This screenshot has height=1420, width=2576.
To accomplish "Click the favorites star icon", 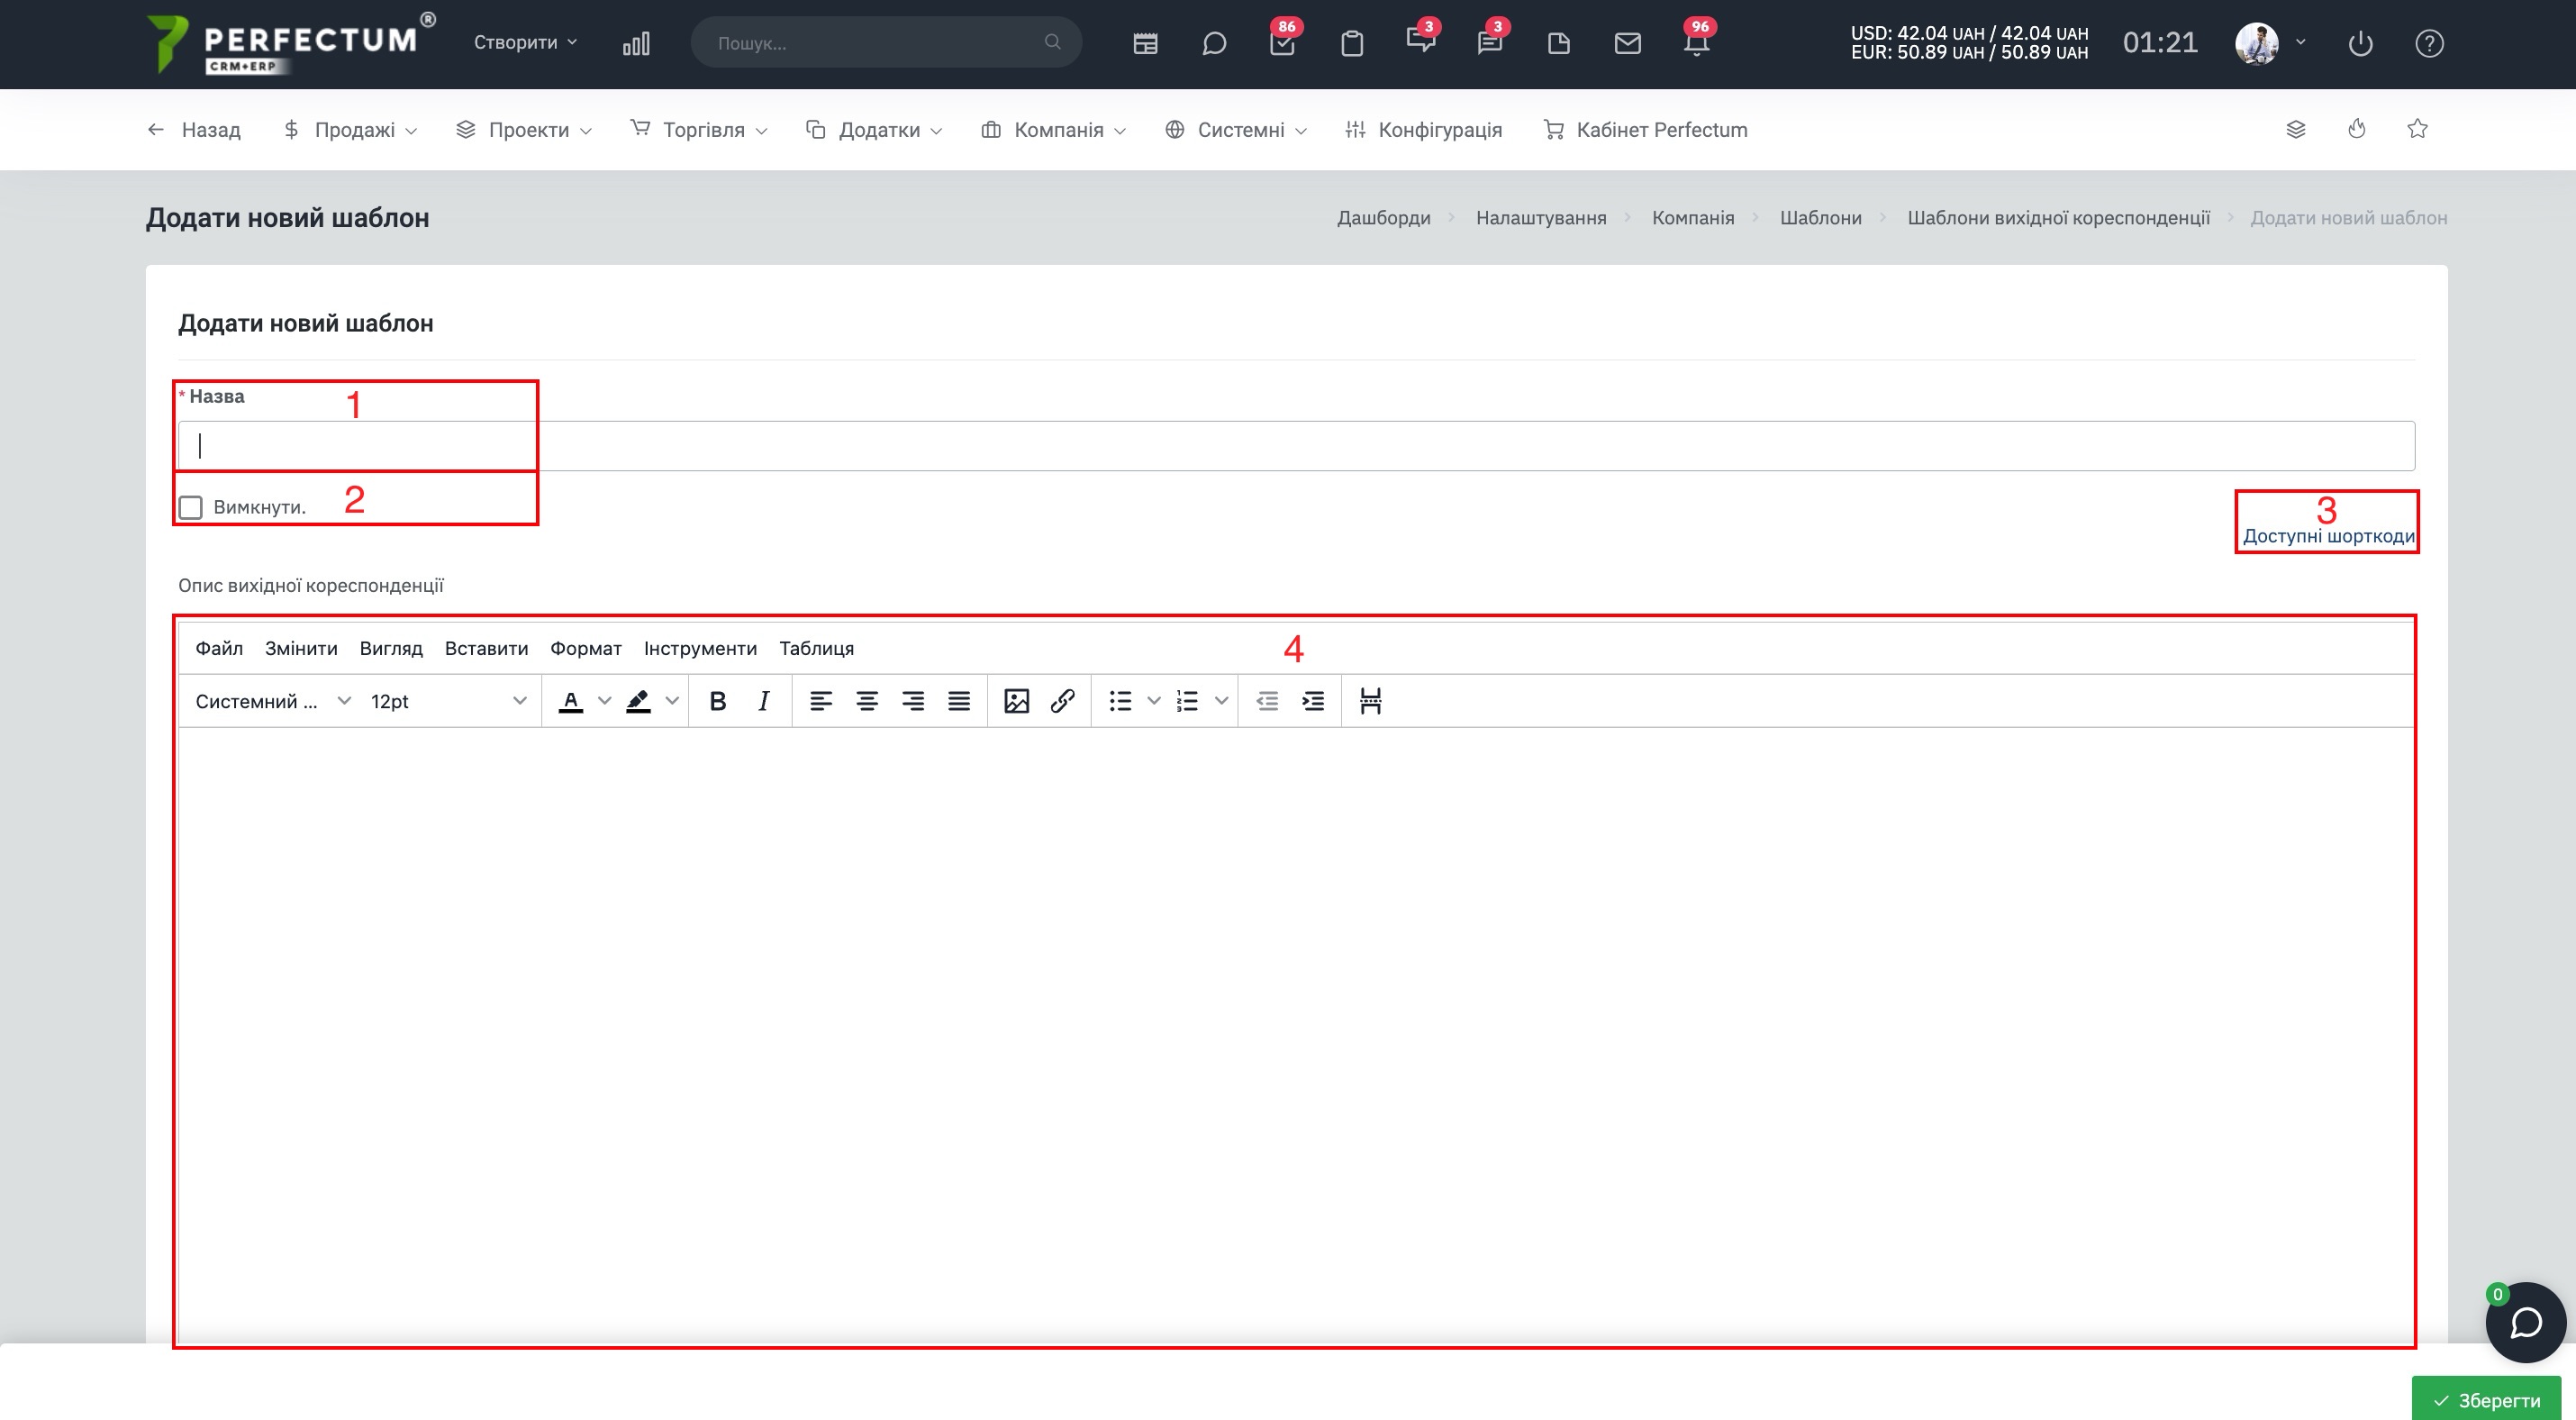I will (x=2417, y=129).
